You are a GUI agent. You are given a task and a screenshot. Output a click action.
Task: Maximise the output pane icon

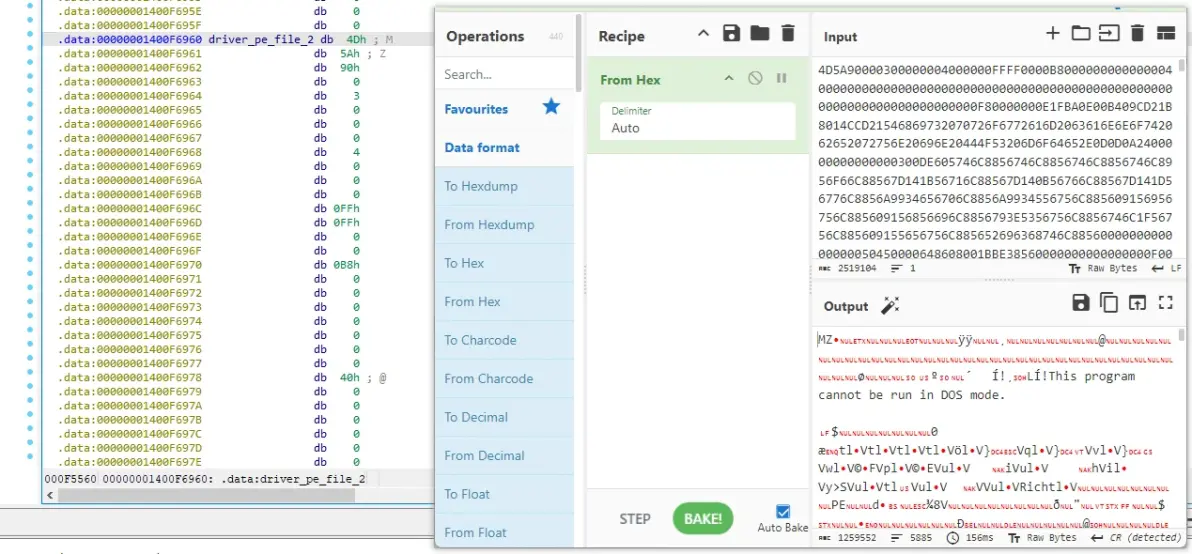coord(1165,302)
